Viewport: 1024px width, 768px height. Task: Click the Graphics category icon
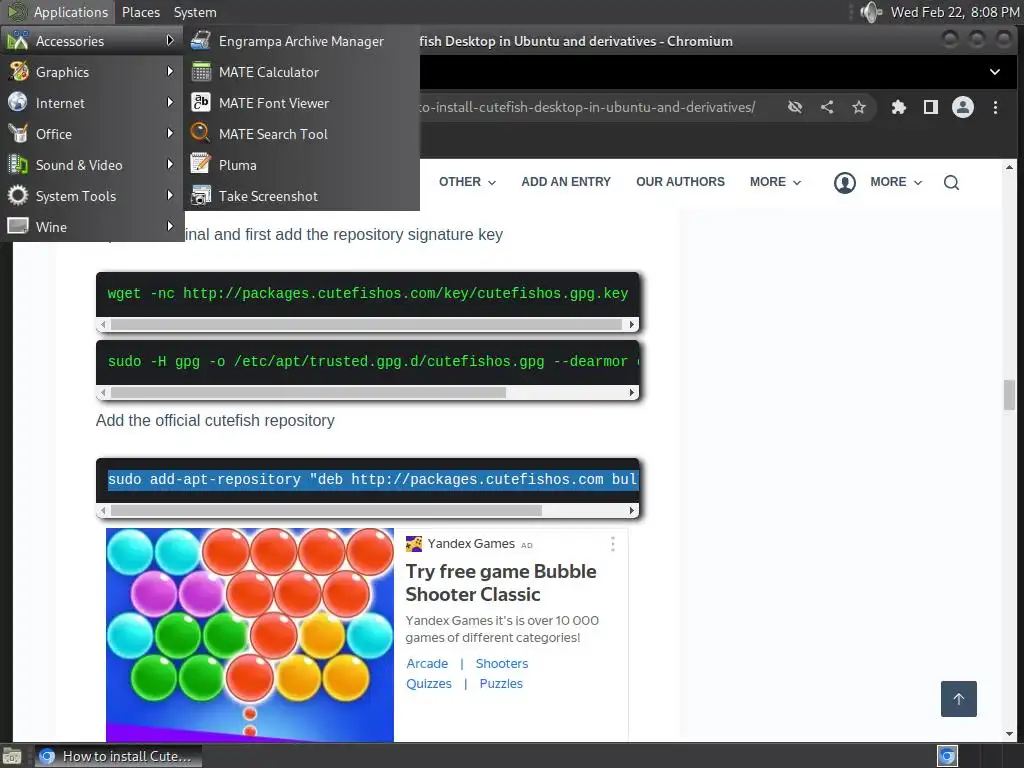pos(18,71)
